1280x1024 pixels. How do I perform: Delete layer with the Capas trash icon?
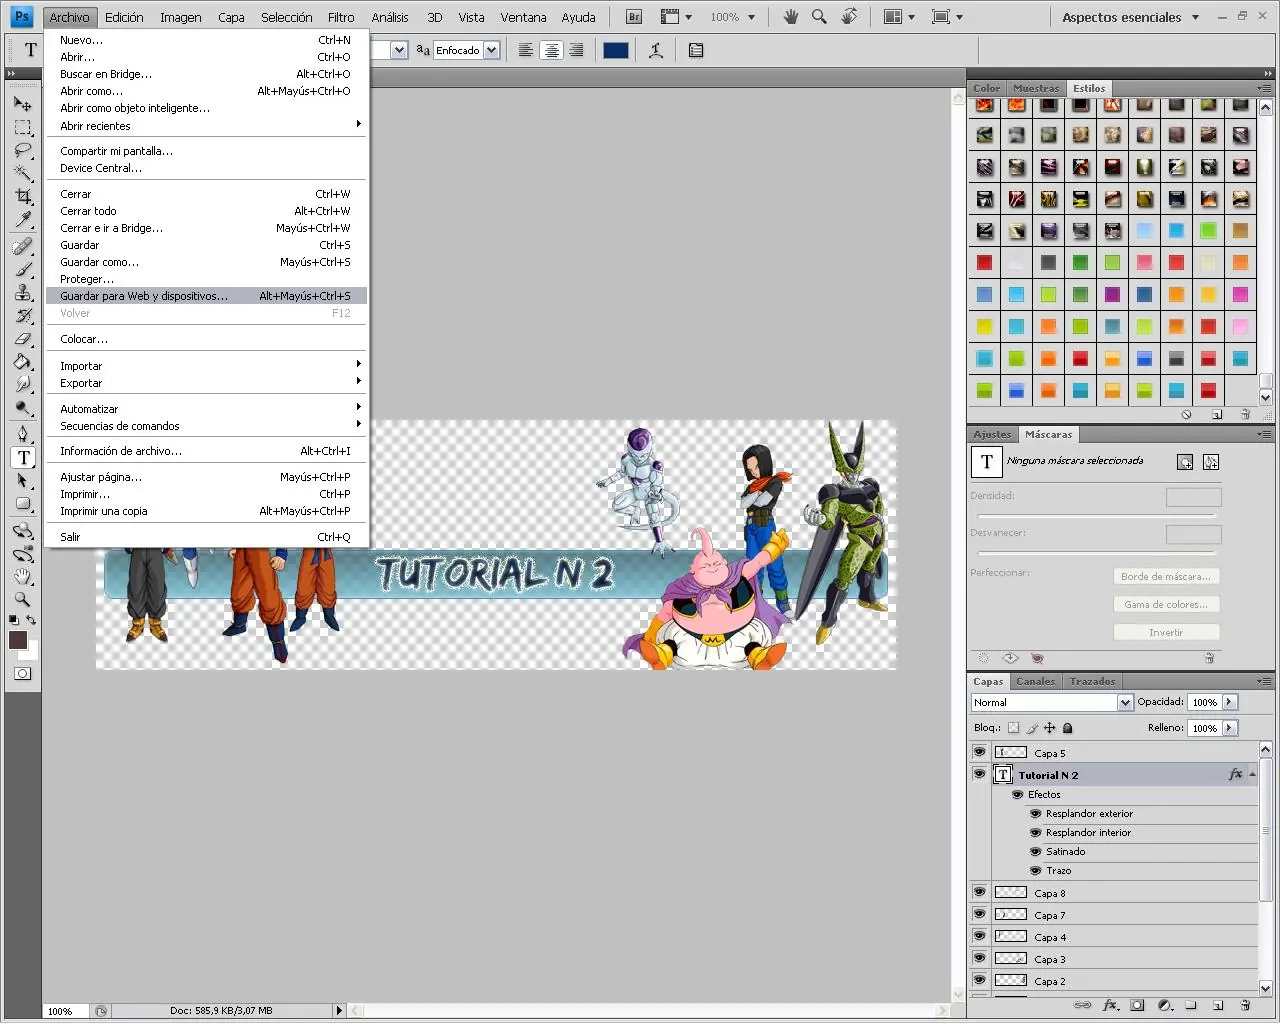1245,1005
